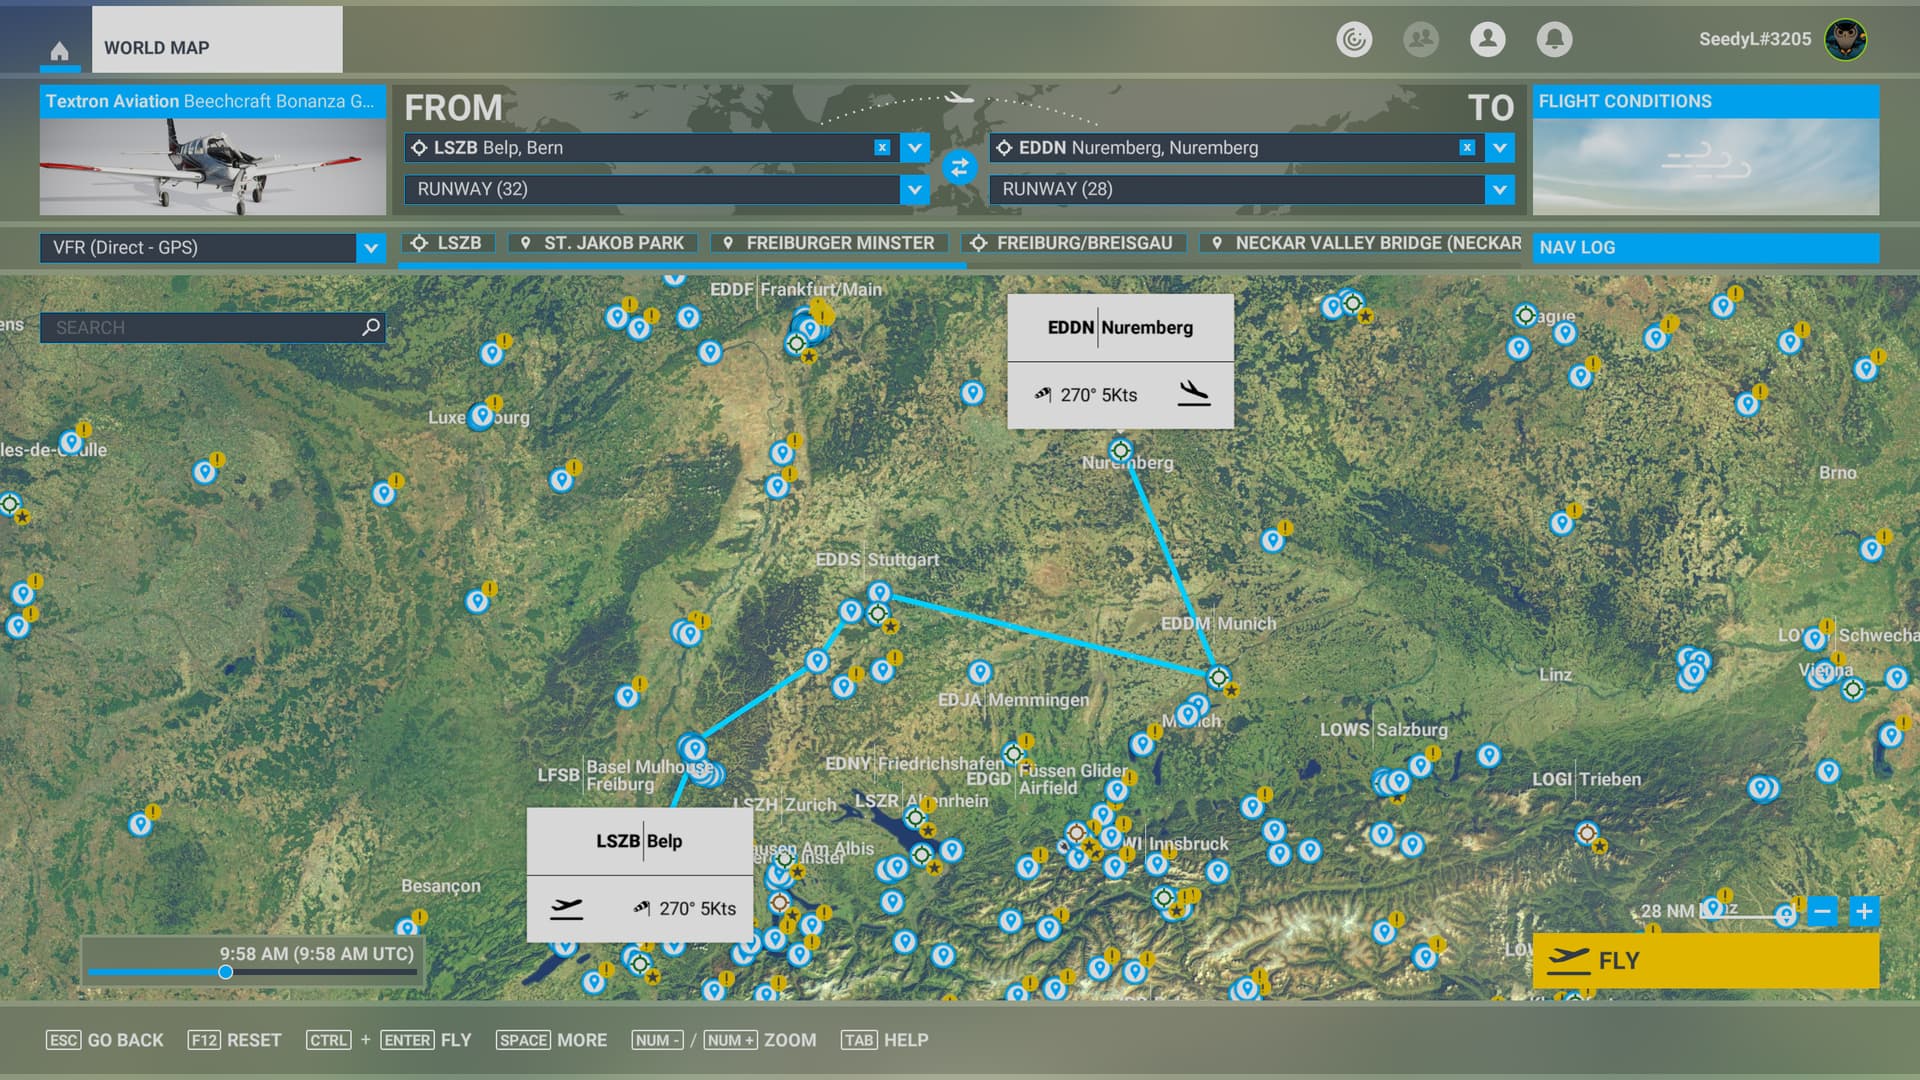
Task: Expand the RUNWAY (28) dropdown
Action: point(1499,189)
